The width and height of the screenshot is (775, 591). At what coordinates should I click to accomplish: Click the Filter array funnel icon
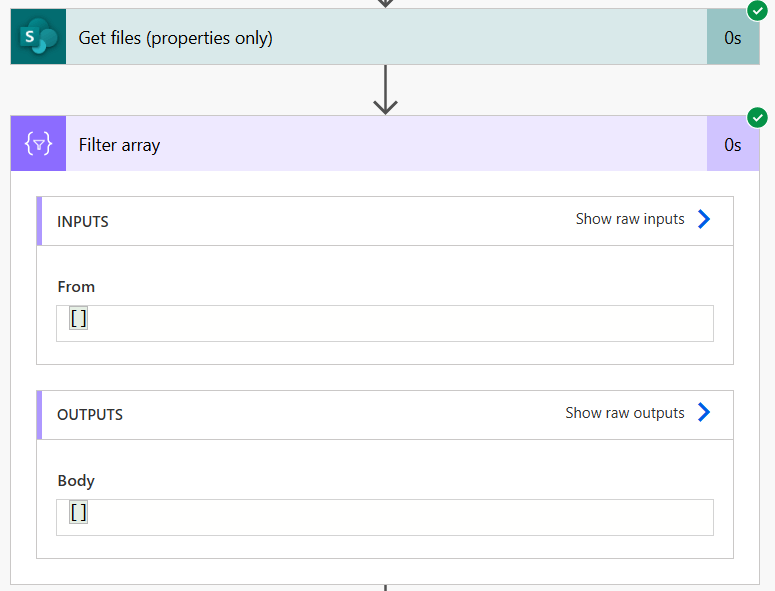point(38,144)
